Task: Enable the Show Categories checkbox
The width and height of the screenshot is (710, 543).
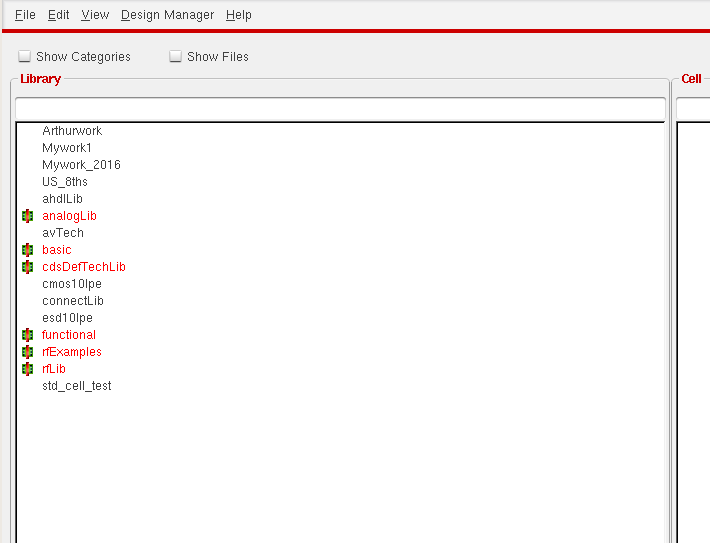Action: tap(24, 56)
